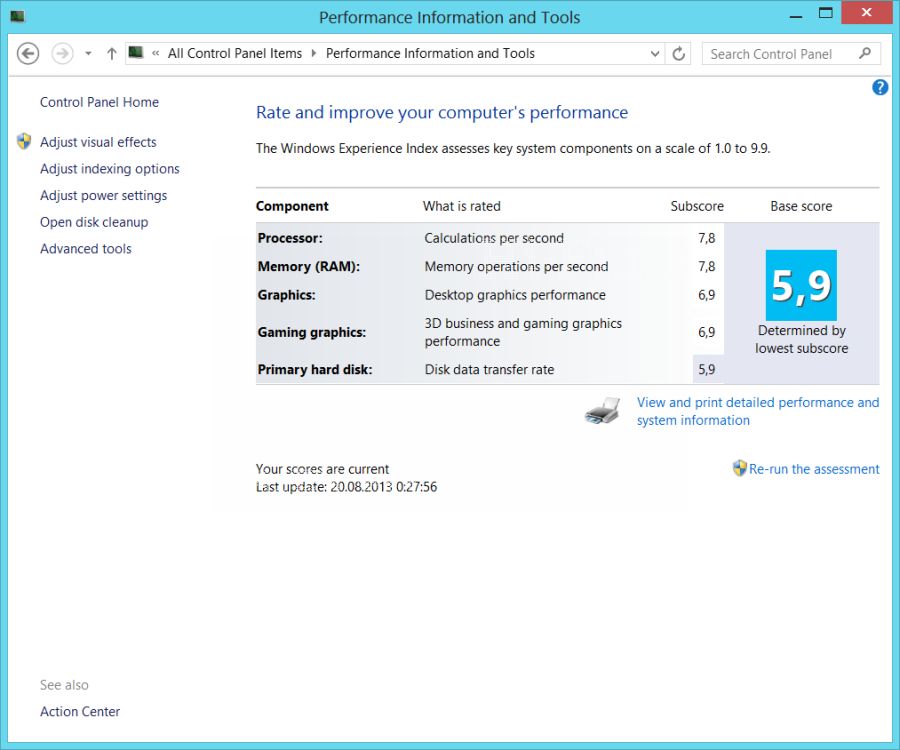
Task: Open the recent locations dropdown arrow
Action: click(88, 54)
